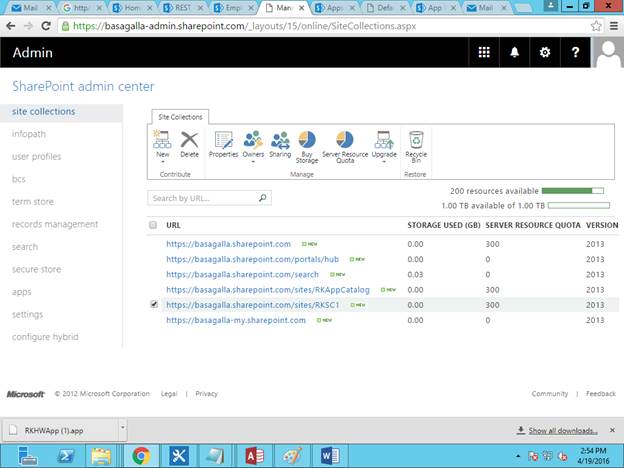Go to term store in the left nav
This screenshot has height=468, width=624.
click(x=33, y=201)
